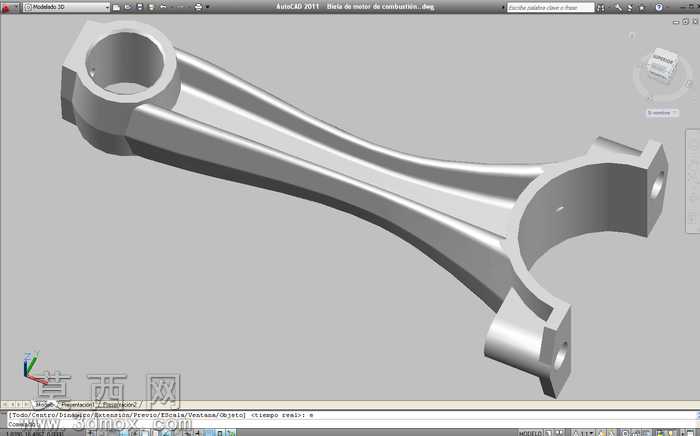Click the ViewCube home icon

click(x=632, y=36)
